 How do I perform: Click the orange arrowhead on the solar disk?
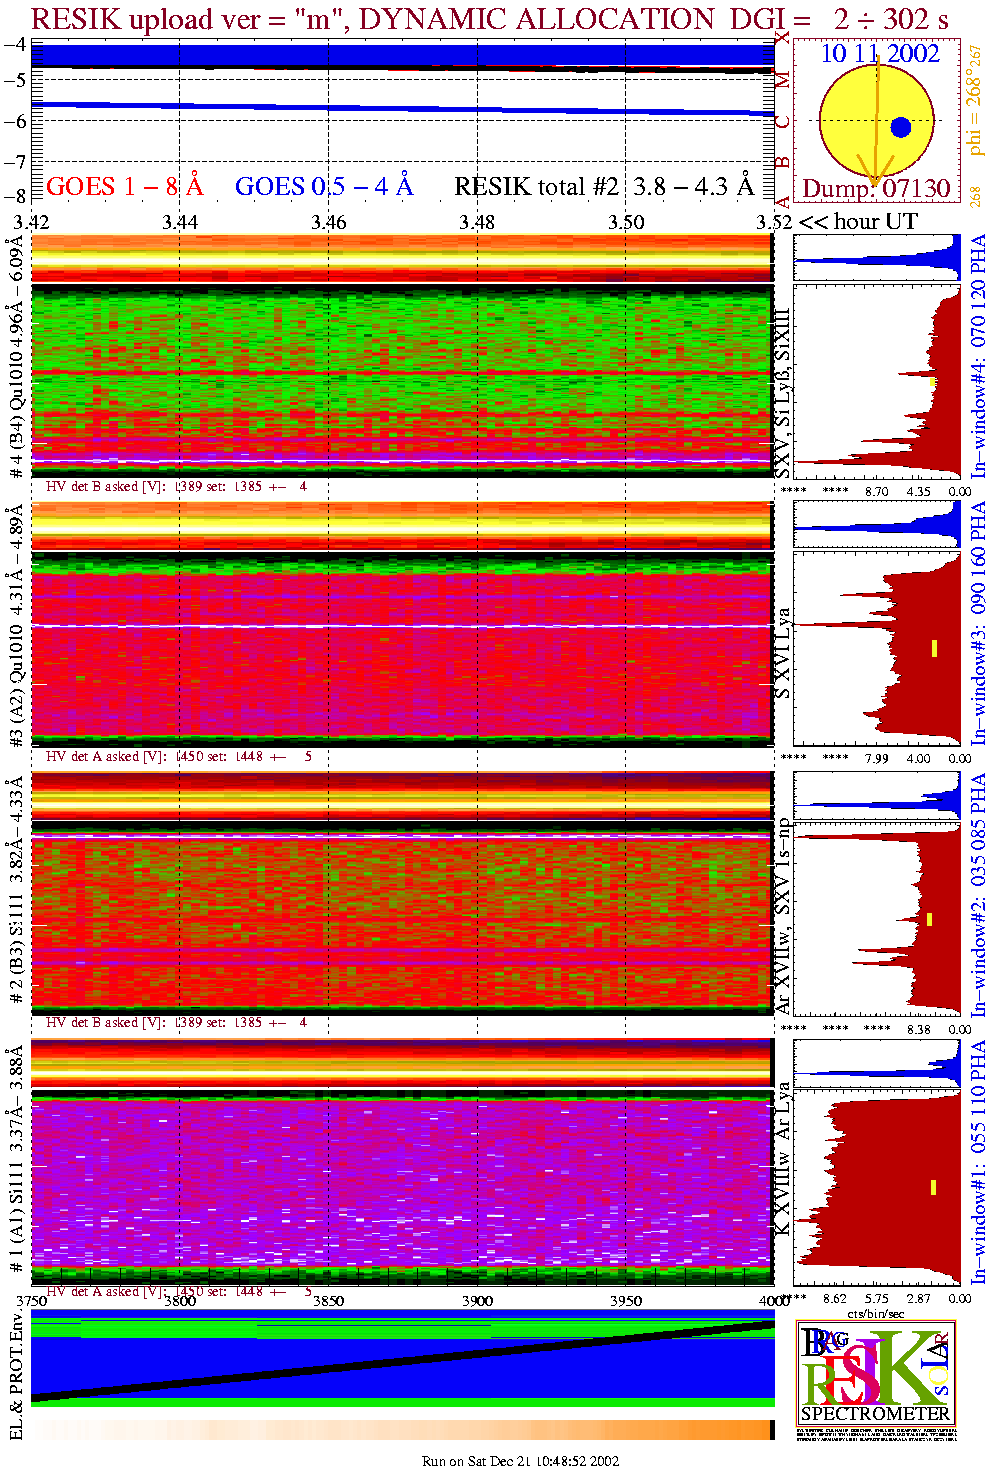pyautogui.click(x=875, y=180)
